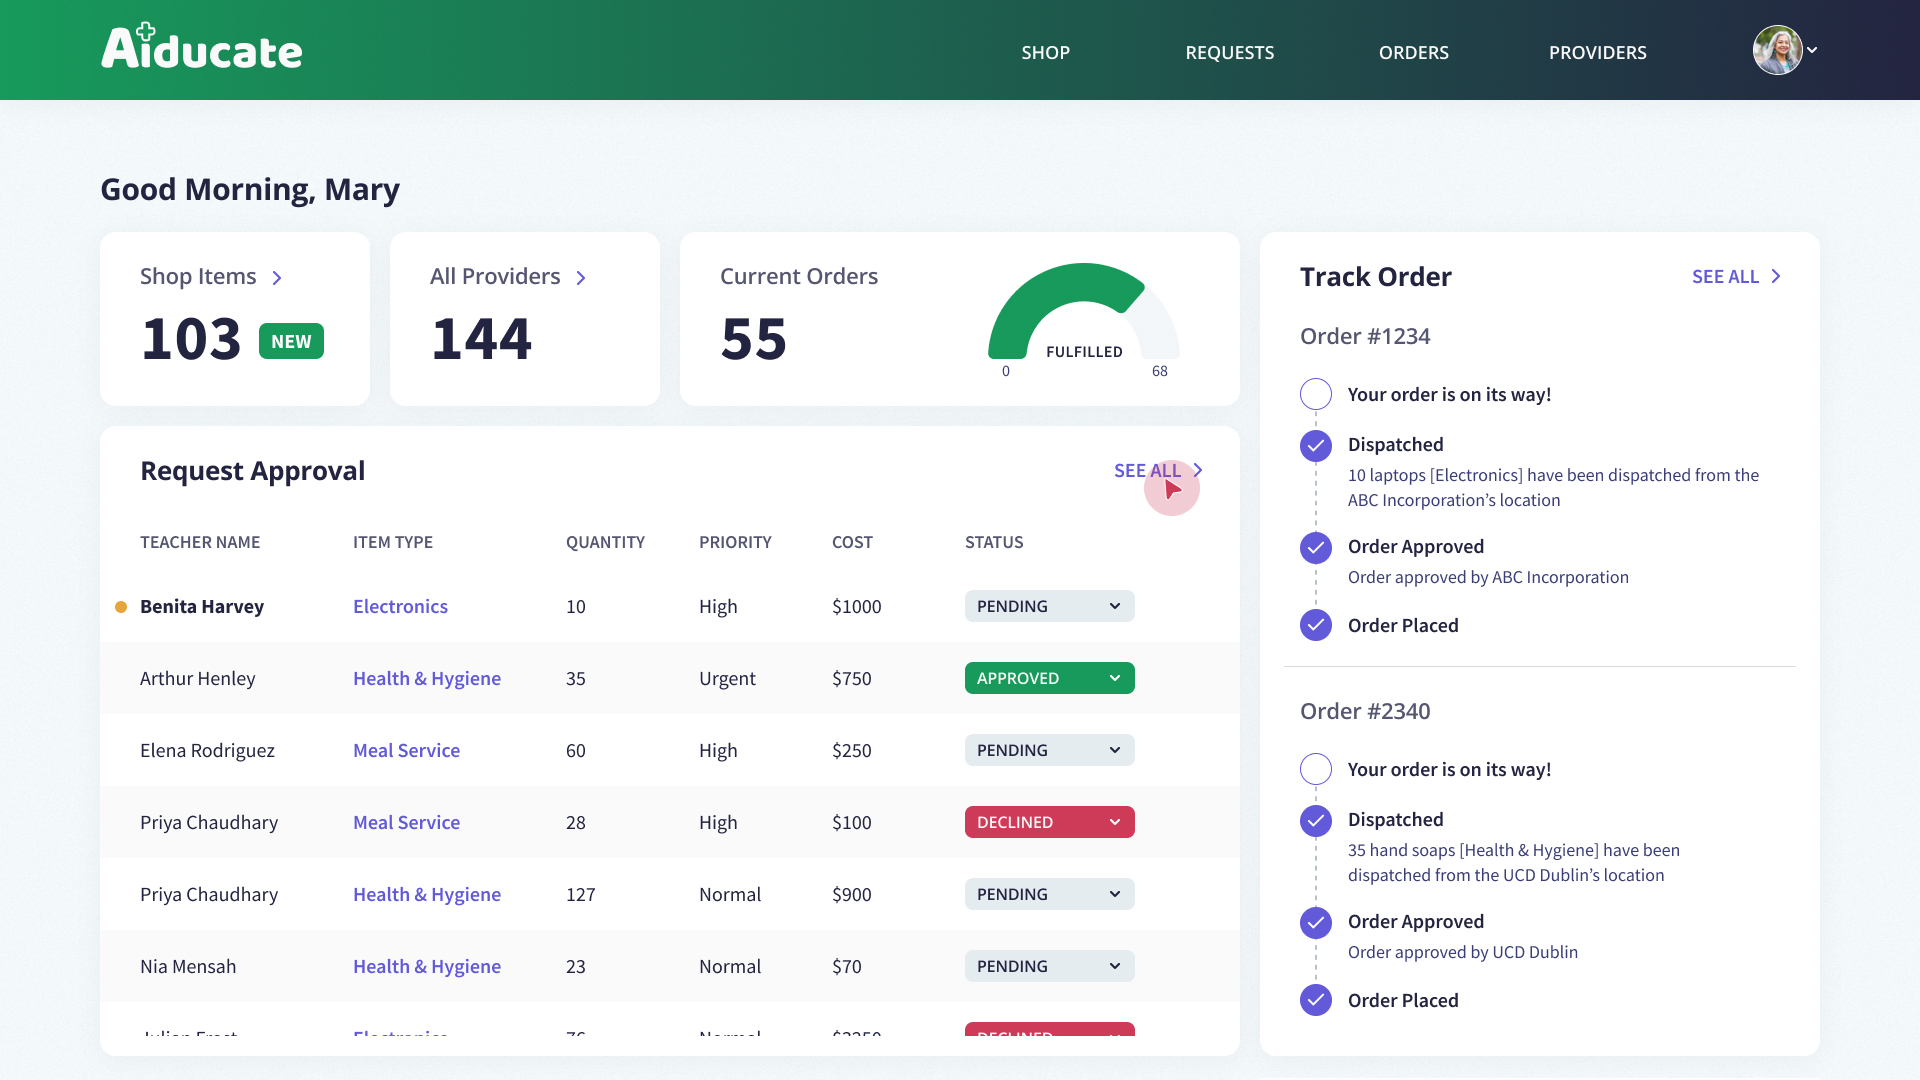Viewport: 1920px width, 1080px height.
Task: Click Order #2340 'on its way' empty circle
Action: click(1316, 769)
